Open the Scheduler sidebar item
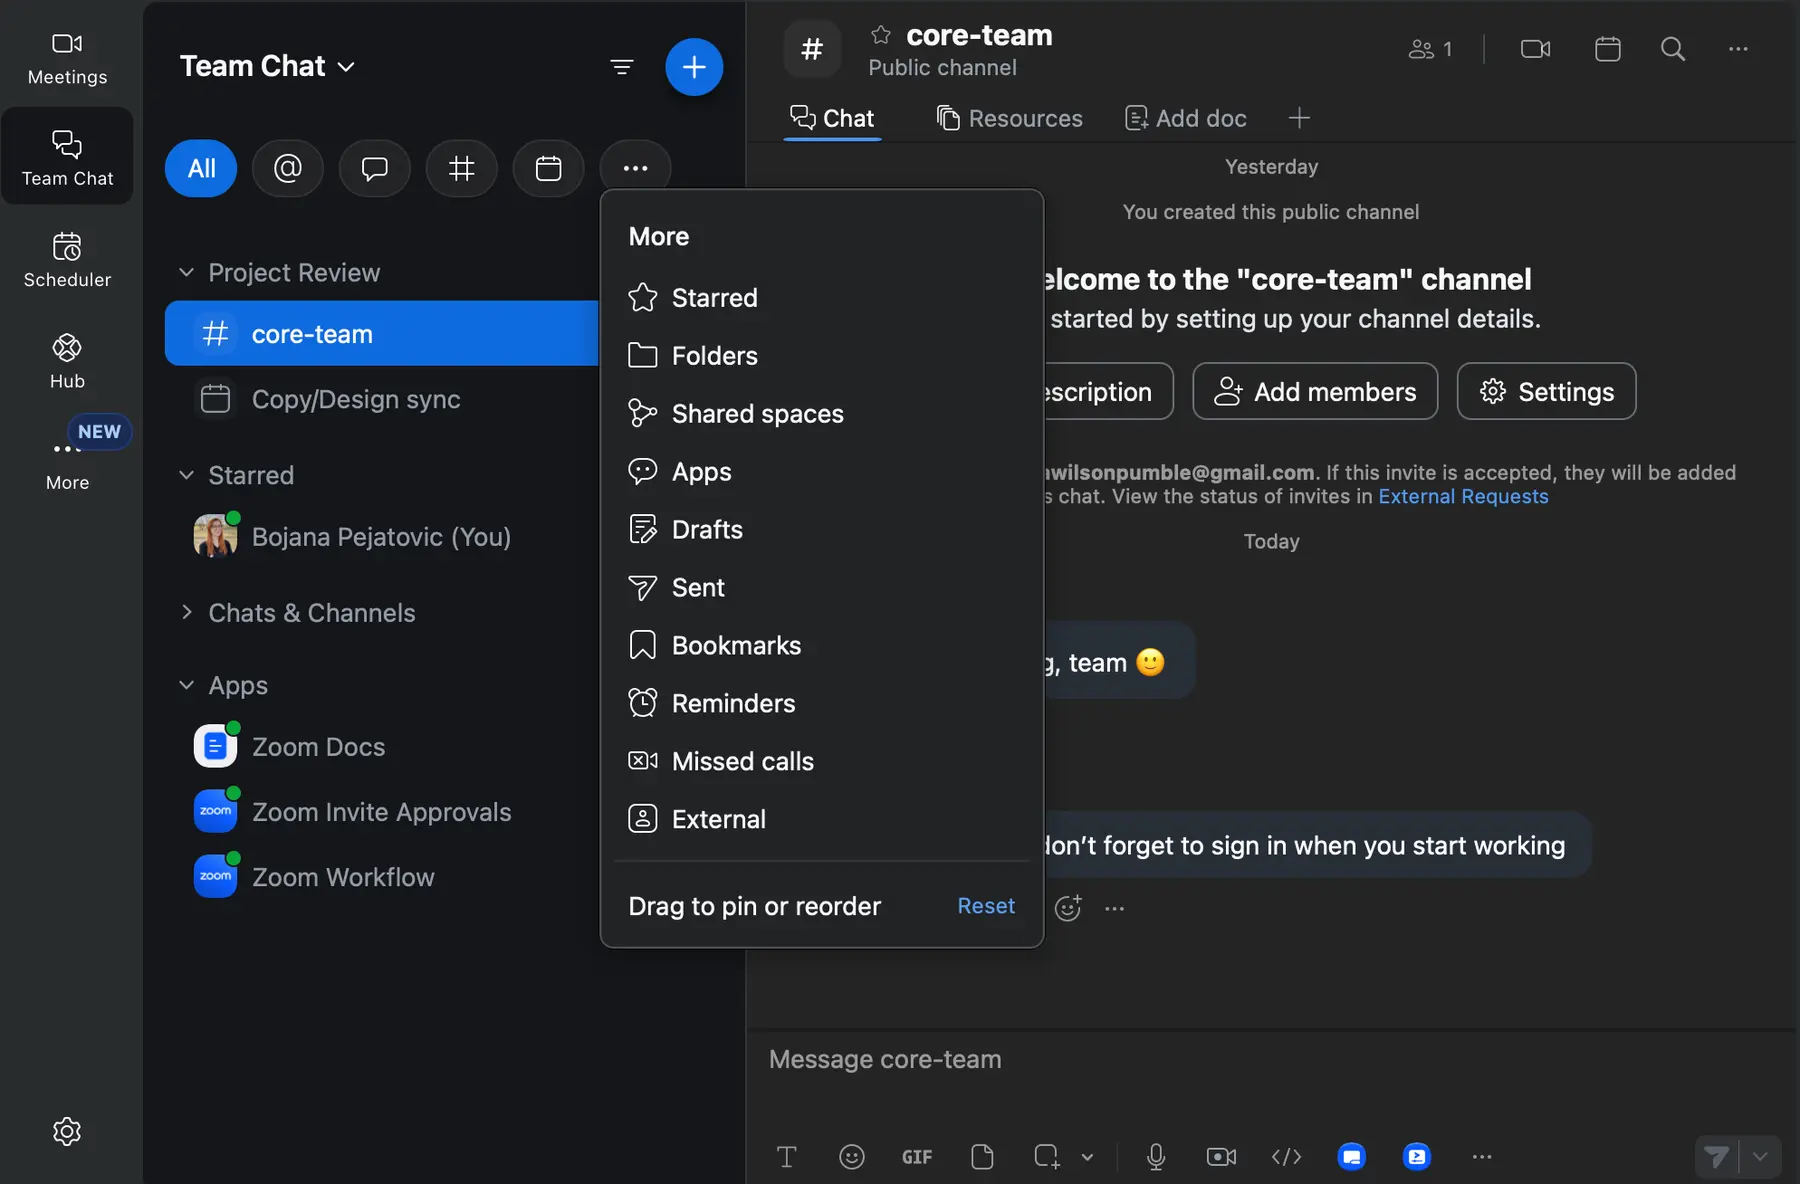Image resolution: width=1800 pixels, height=1184 pixels. 67,259
